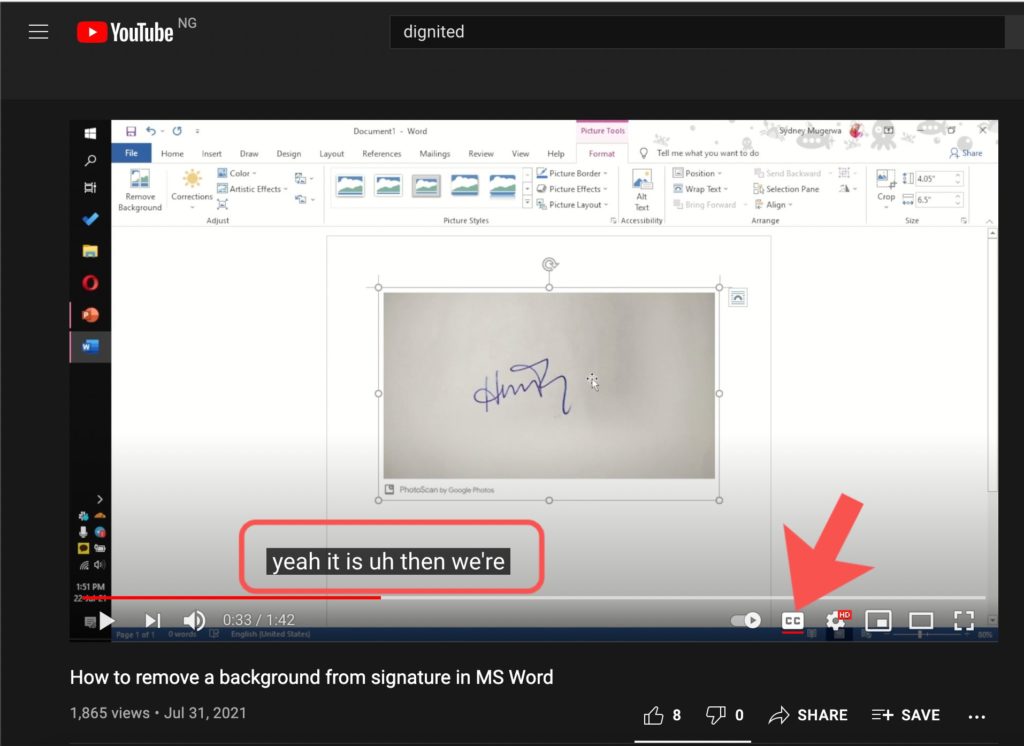Click the search box containing dignited

(697, 32)
